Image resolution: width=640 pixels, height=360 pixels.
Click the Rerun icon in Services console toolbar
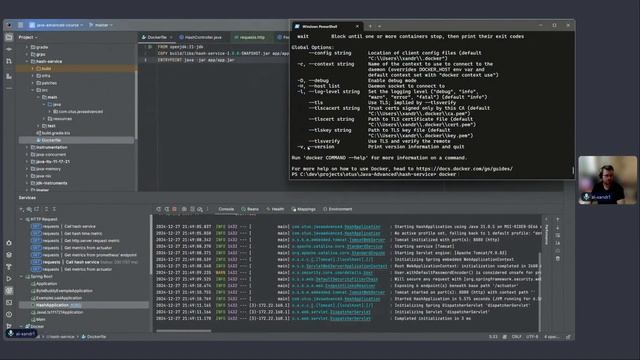pos(158,209)
